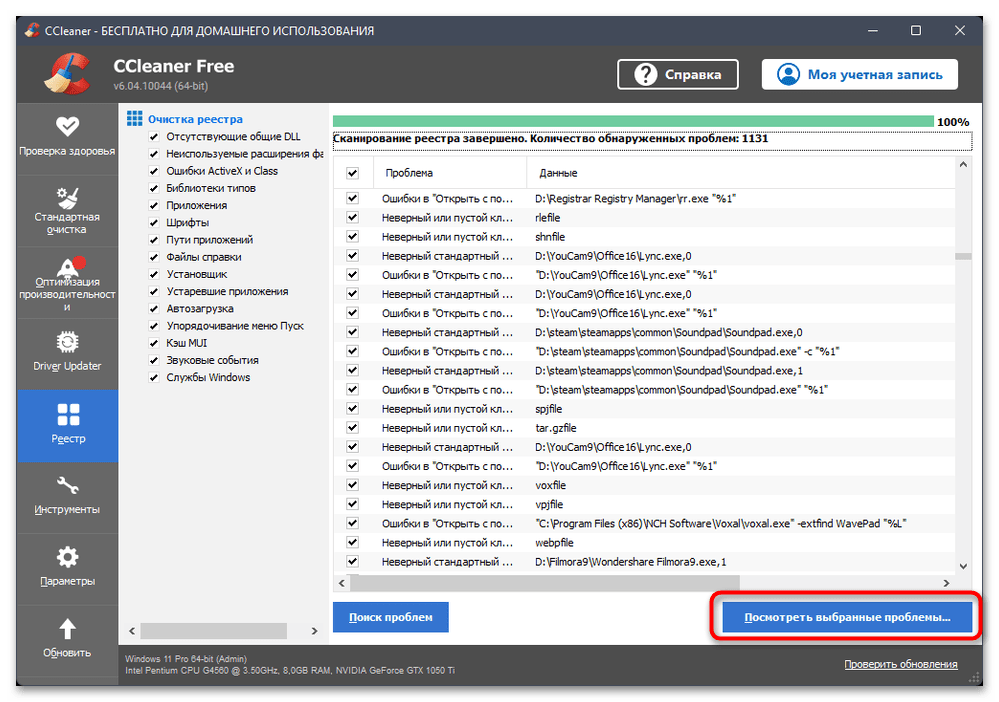The width and height of the screenshot is (999, 702).
Task: Follow Проверить обновления link
Action: coord(900,664)
